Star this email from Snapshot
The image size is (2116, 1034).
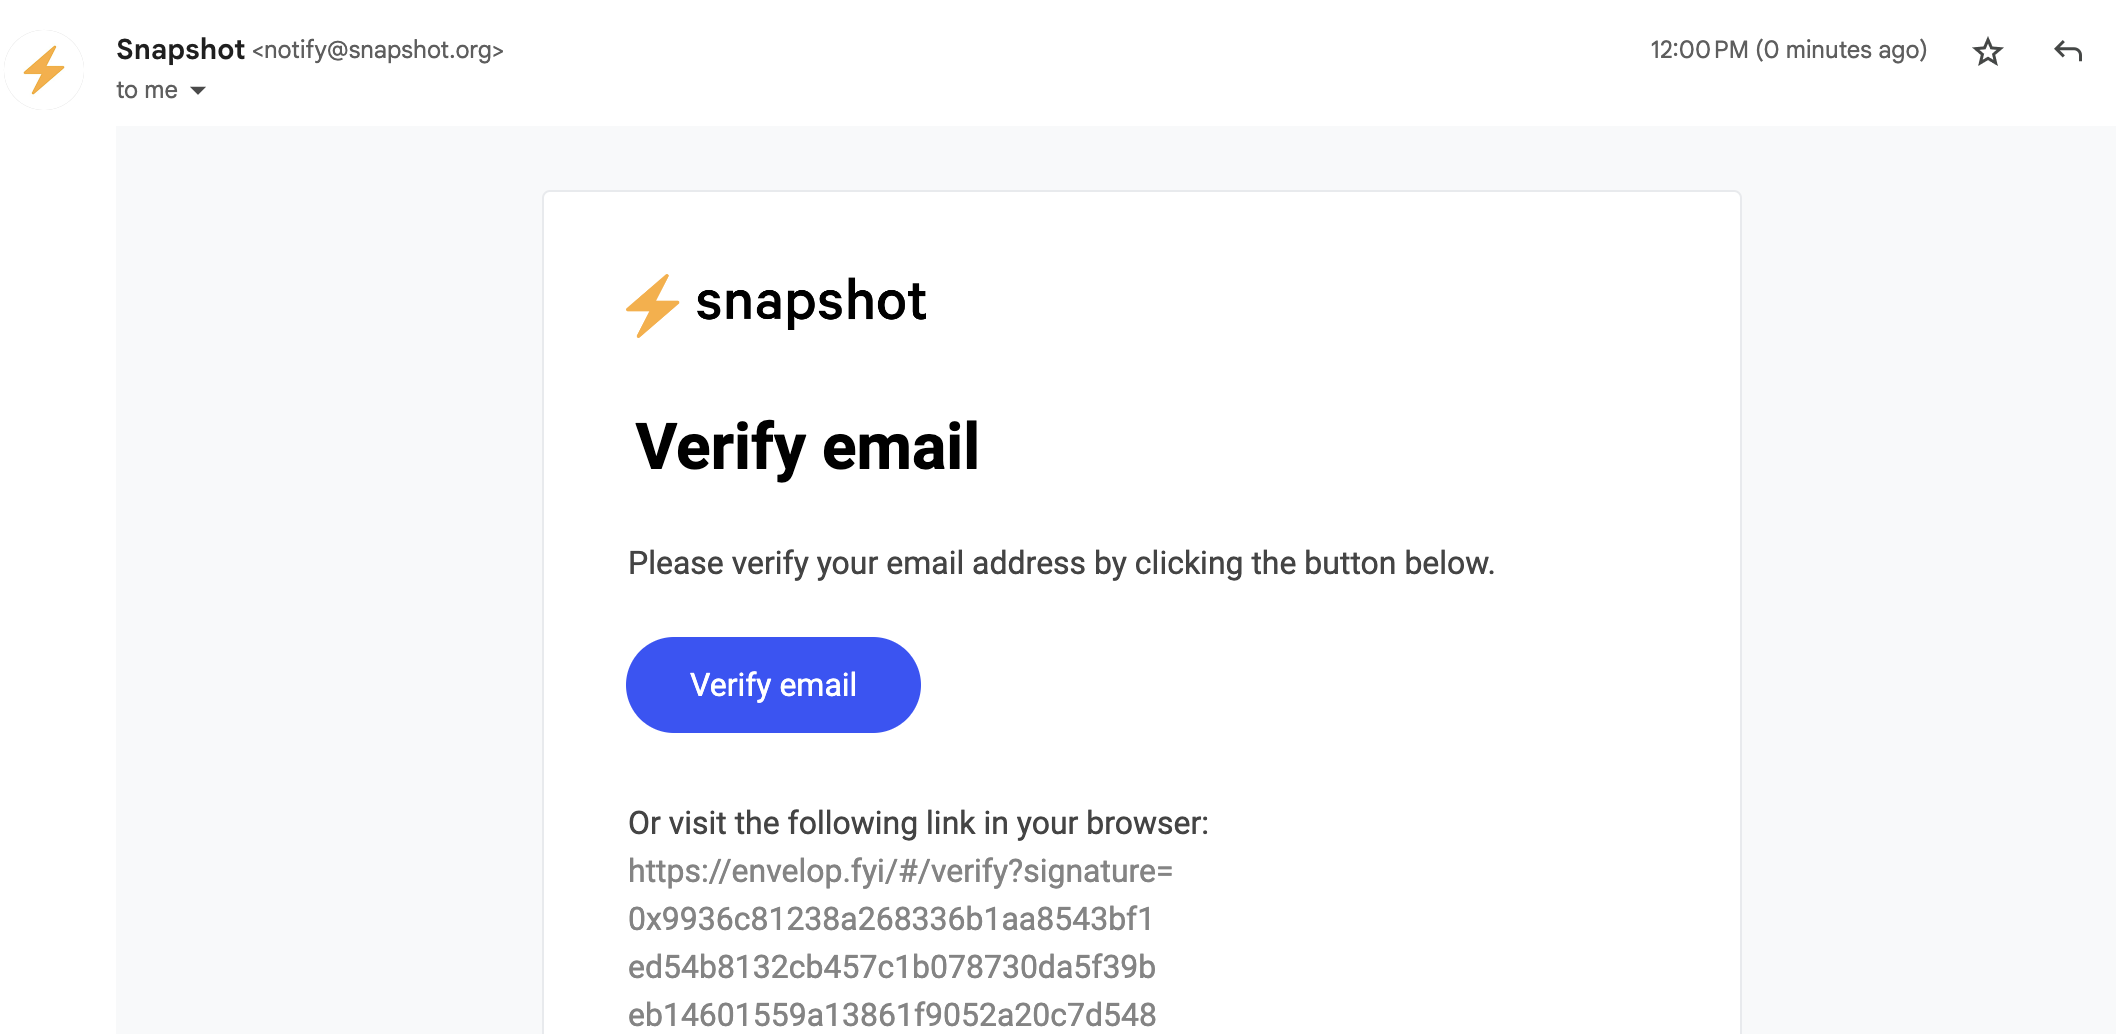coord(1987,51)
